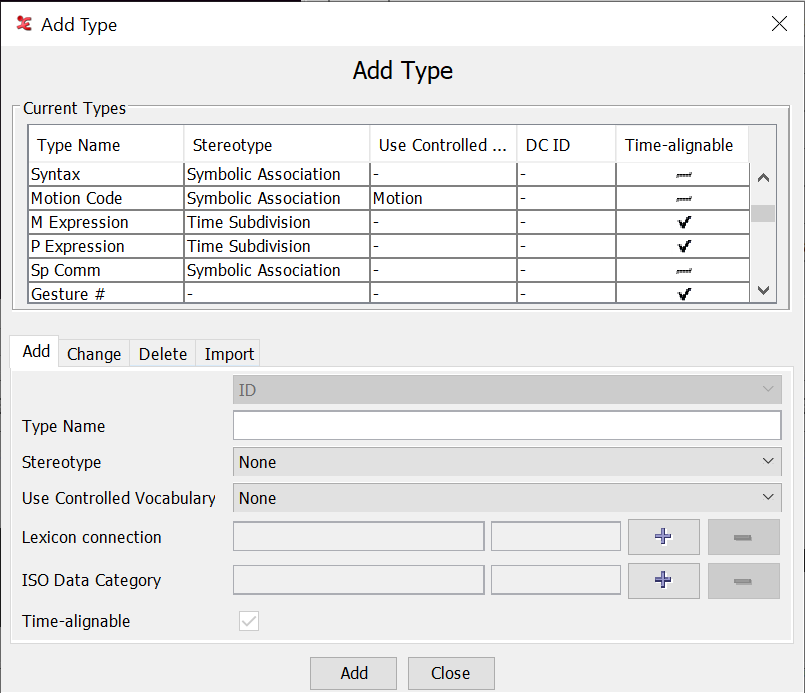The height and width of the screenshot is (693, 805).
Task: Click the M Expression time-alignable checkmark
Action: [x=684, y=222]
